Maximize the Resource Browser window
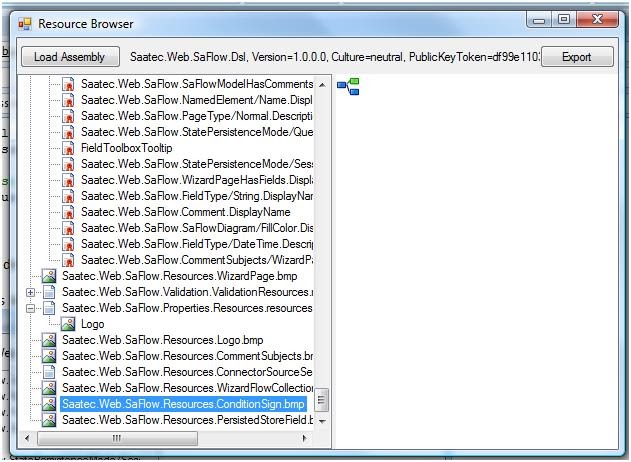This screenshot has height=462, width=631. 564,19
